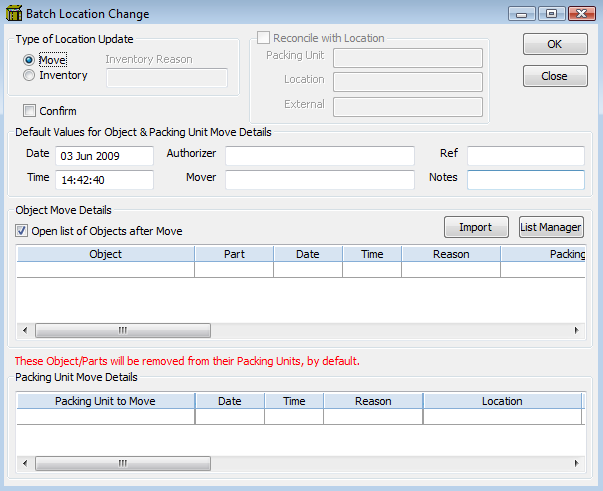
Task: Click Packing Unit Move Details Location header
Action: click(x=502, y=401)
